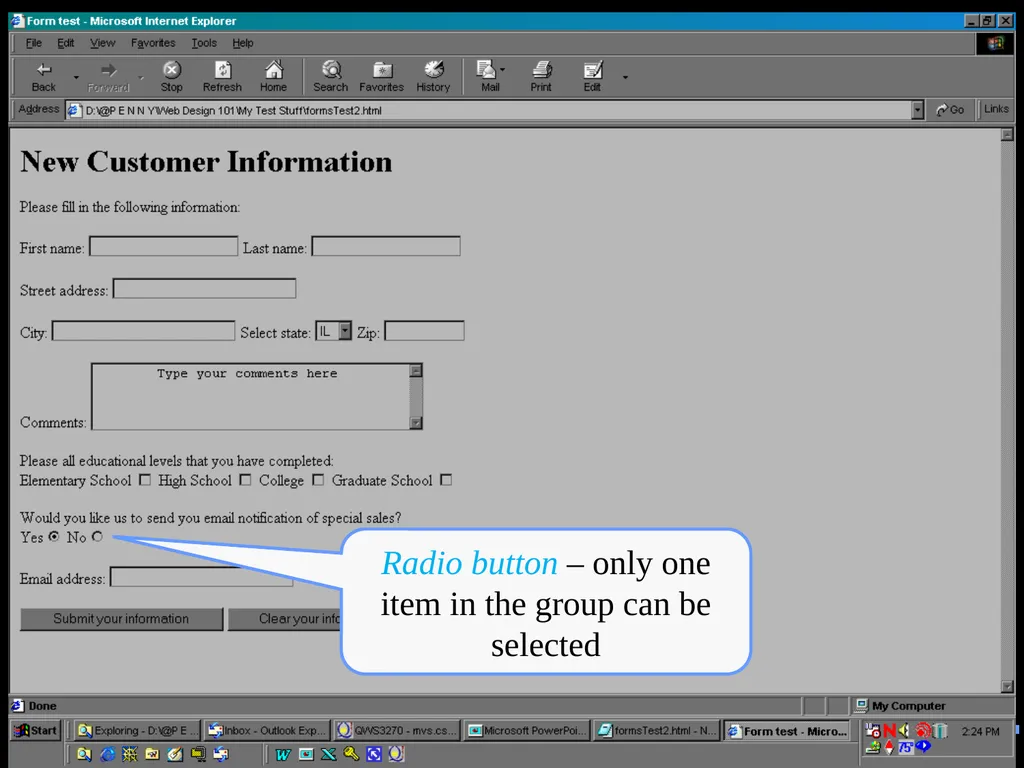
Task: Click the City input field
Action: (143, 331)
